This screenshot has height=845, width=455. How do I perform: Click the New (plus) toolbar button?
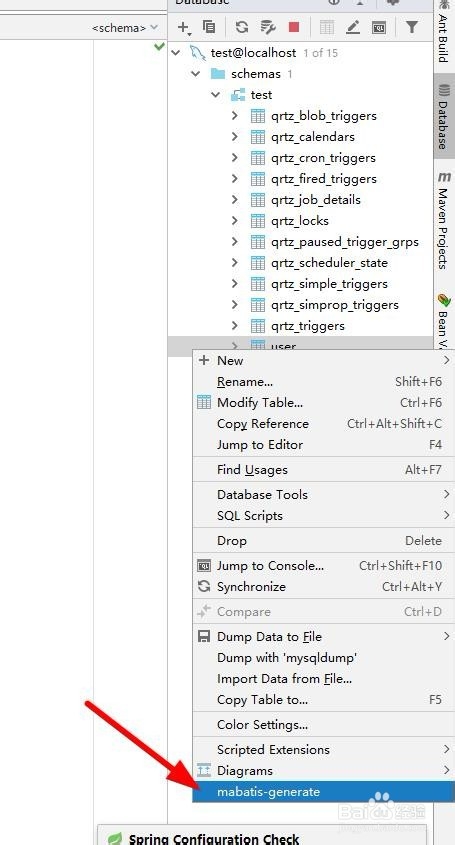tap(184, 27)
